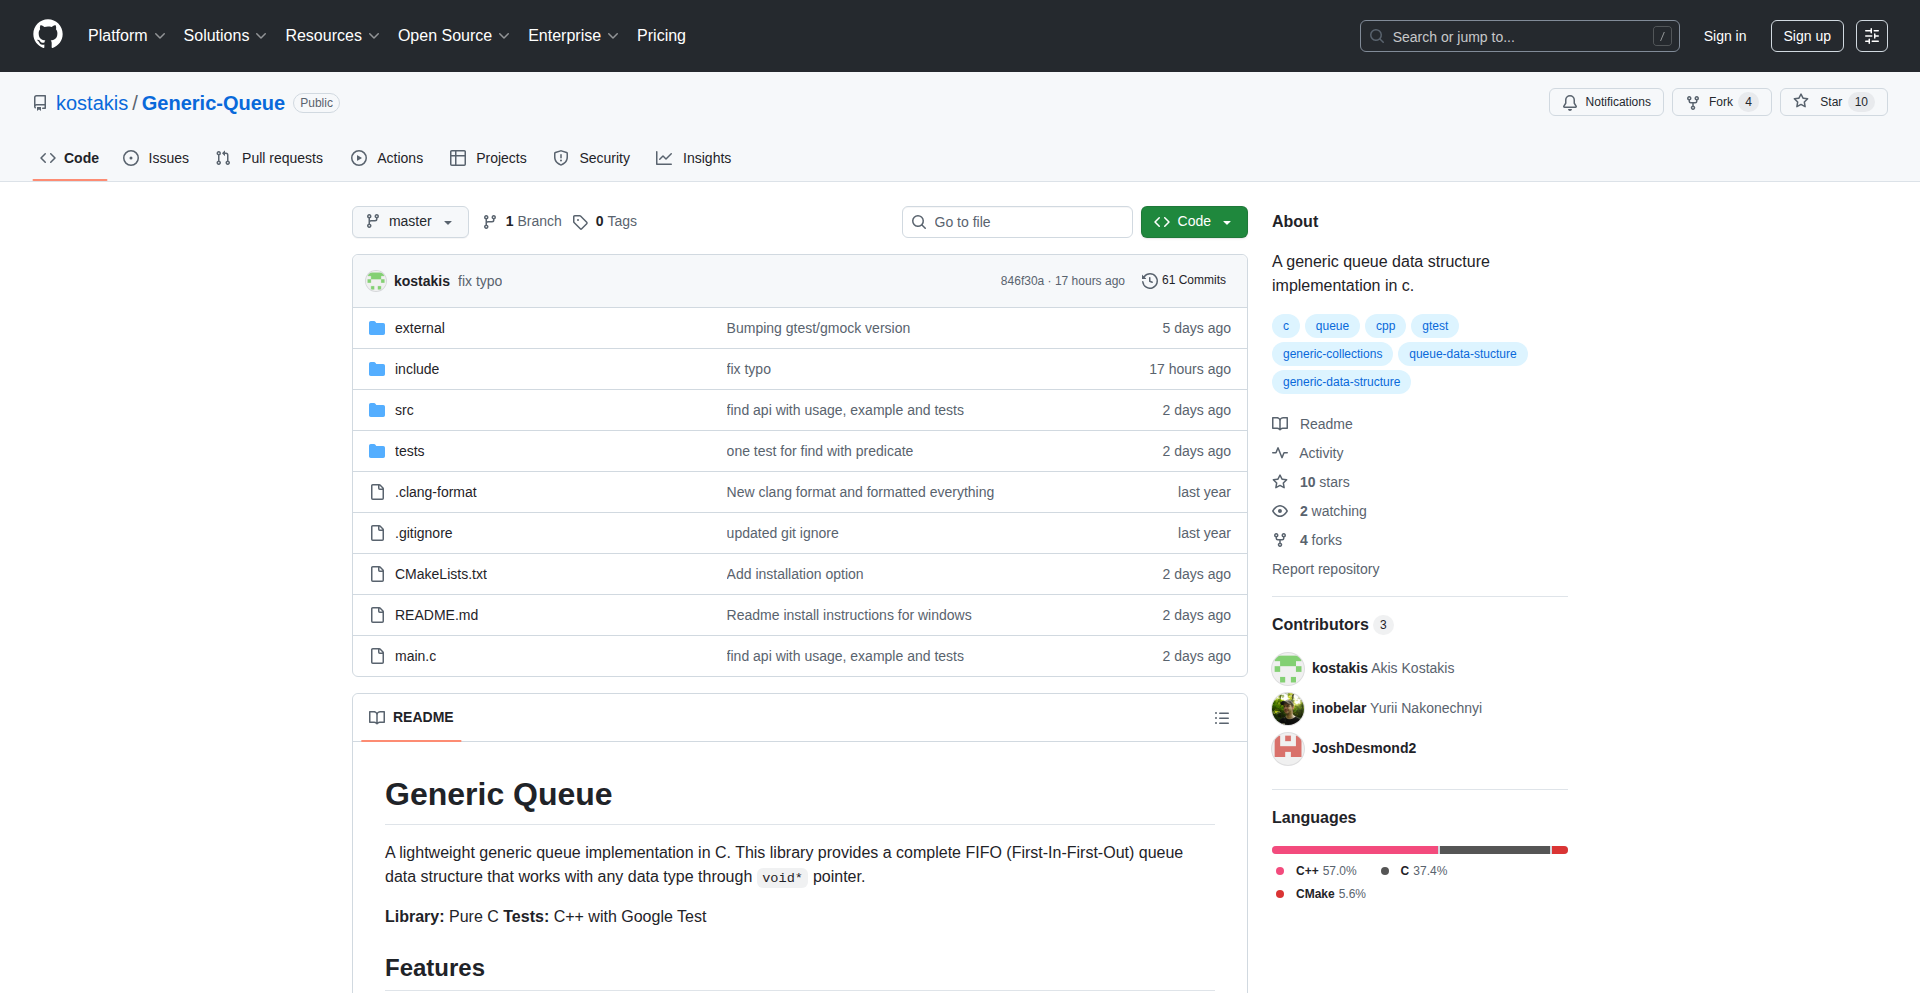
Task: Click the dark gray C segment of the languages bar
Action: click(1495, 850)
